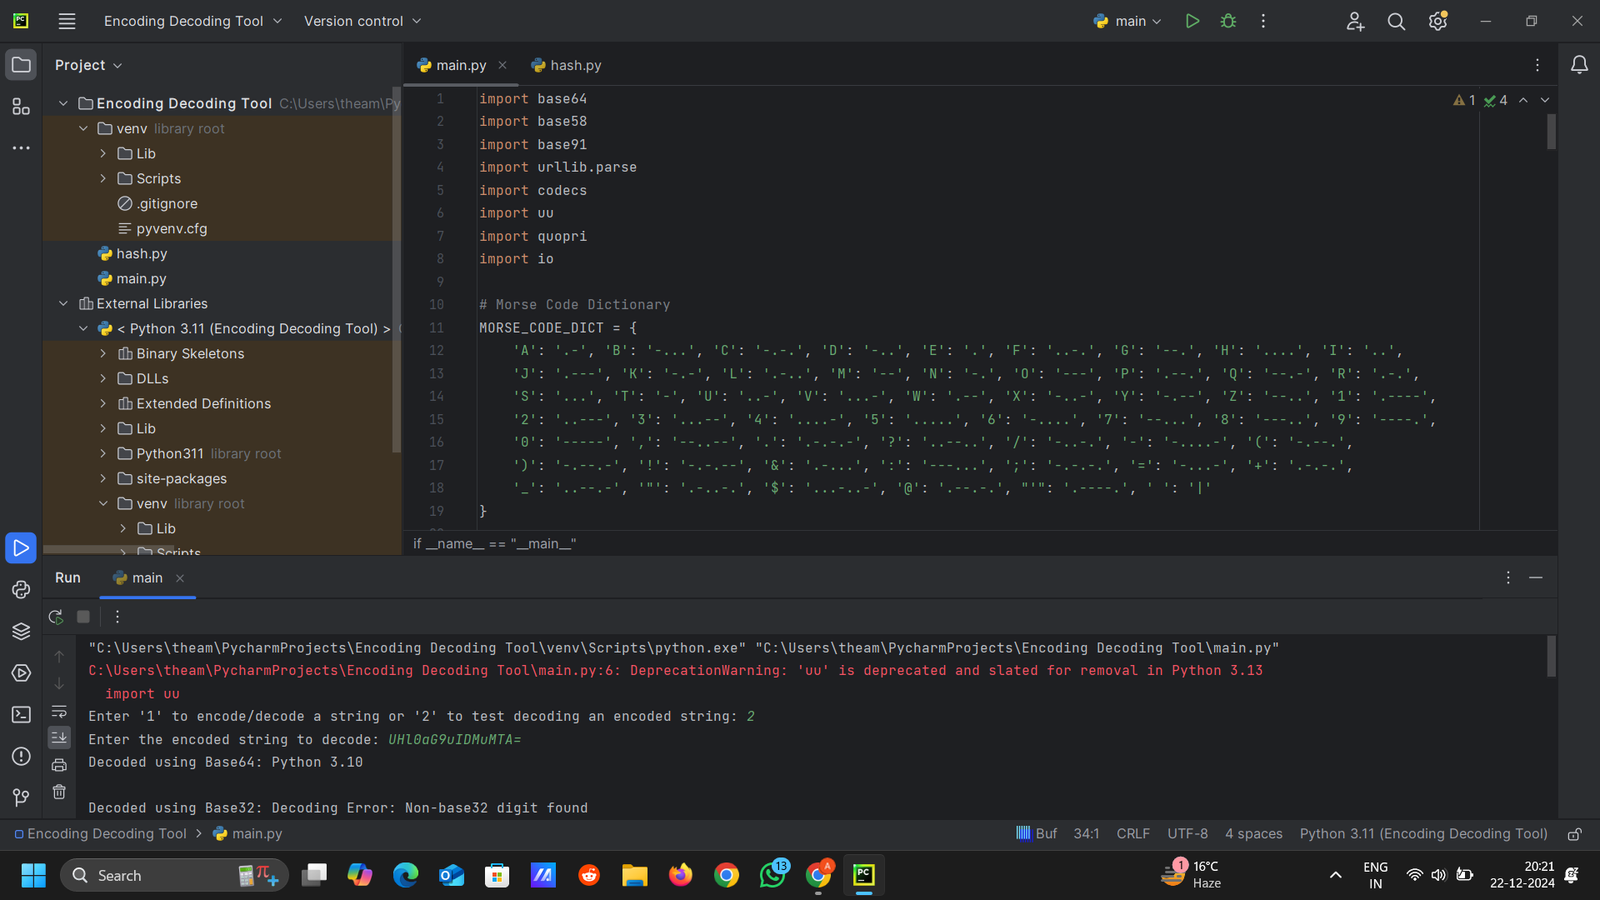Toggle soft-wrap in console output

tap(59, 712)
